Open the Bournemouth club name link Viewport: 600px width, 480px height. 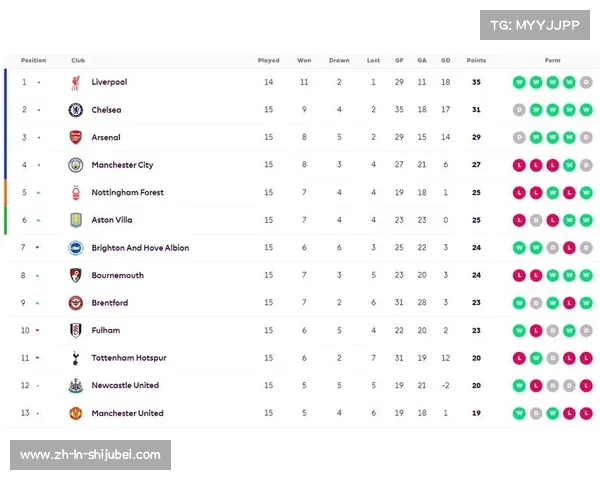[x=117, y=275]
